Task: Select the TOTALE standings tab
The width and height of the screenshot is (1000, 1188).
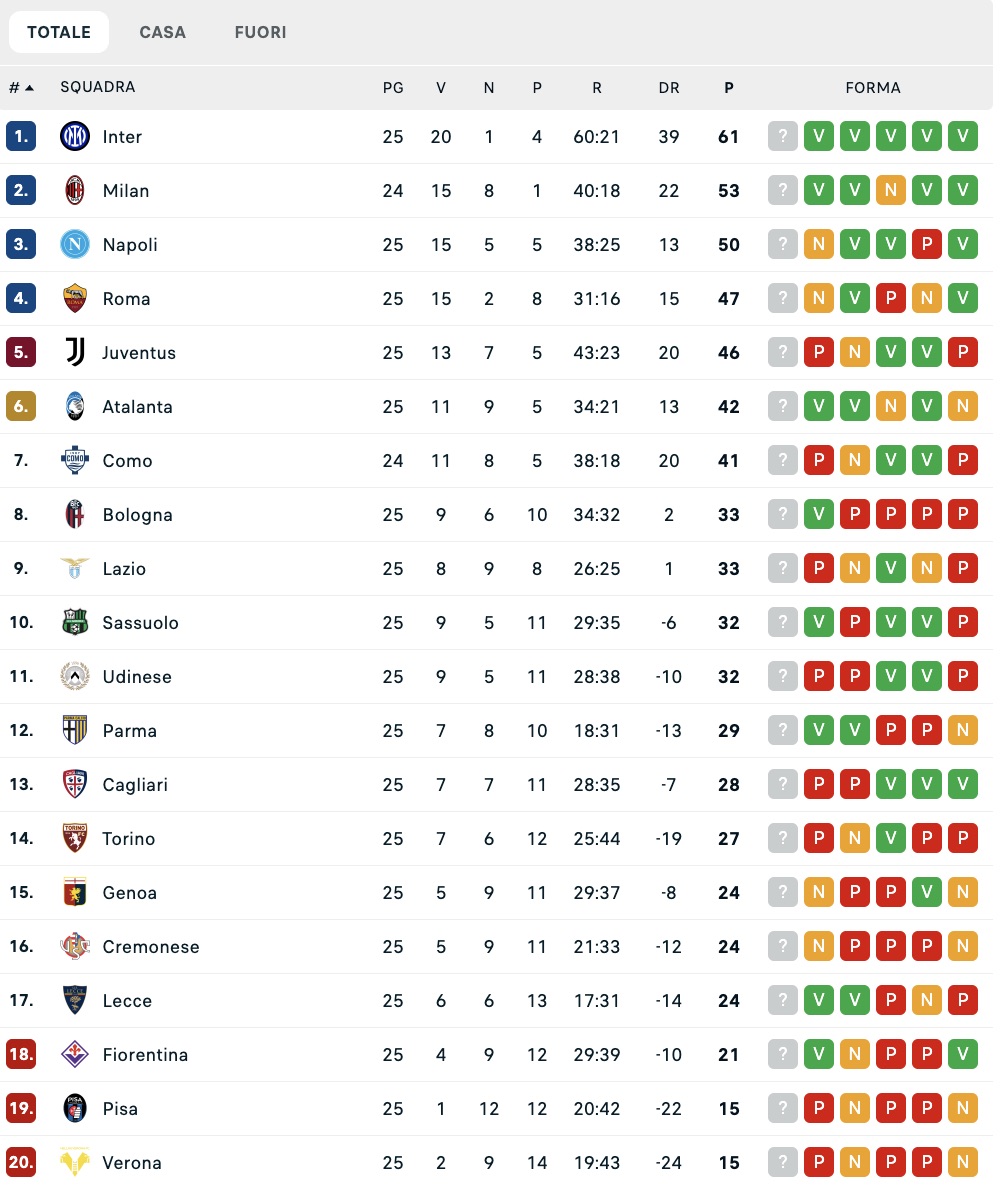Action: (x=59, y=32)
